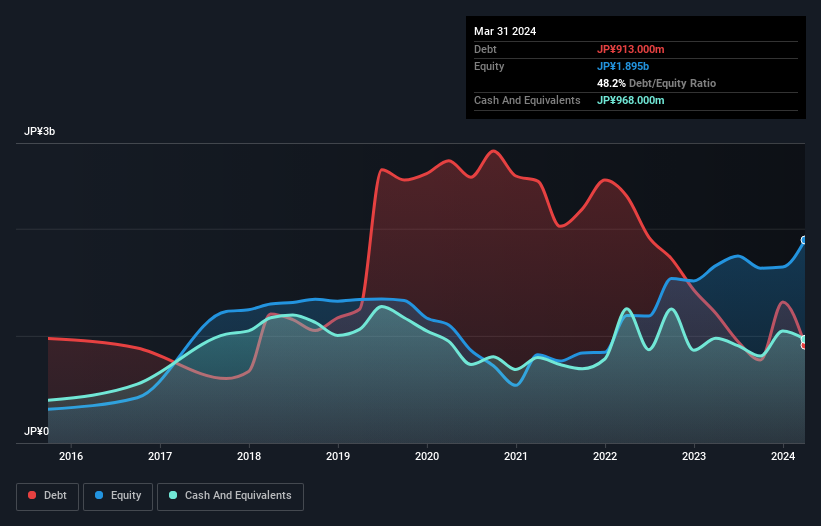Toggle Cash And Equivalents legend button
The height and width of the screenshot is (526, 821).
(230, 496)
